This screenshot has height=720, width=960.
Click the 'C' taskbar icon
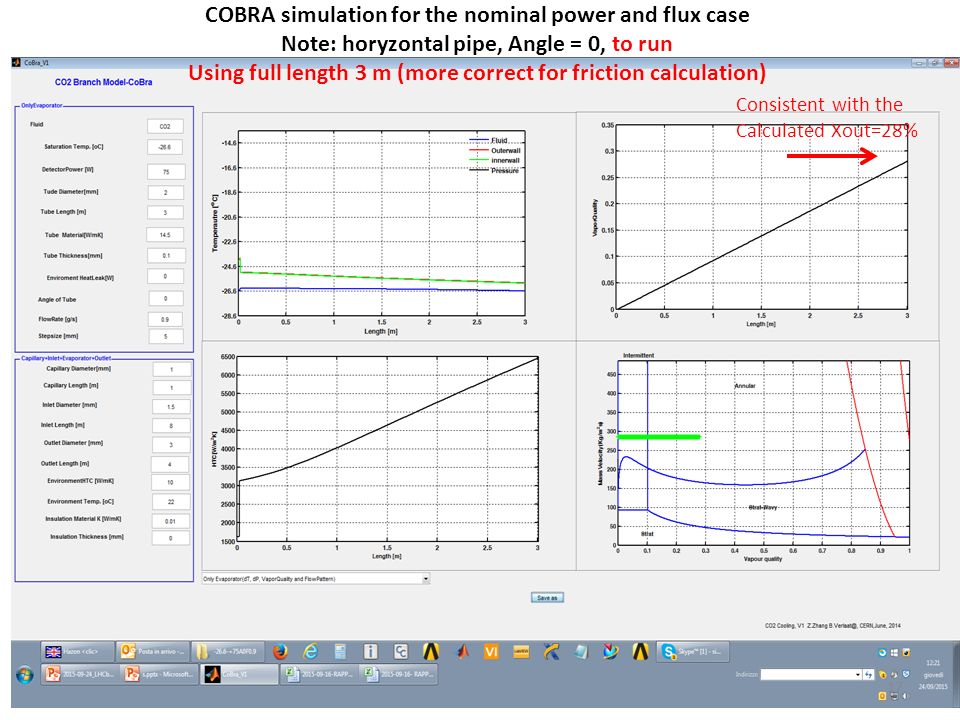pos(400,652)
